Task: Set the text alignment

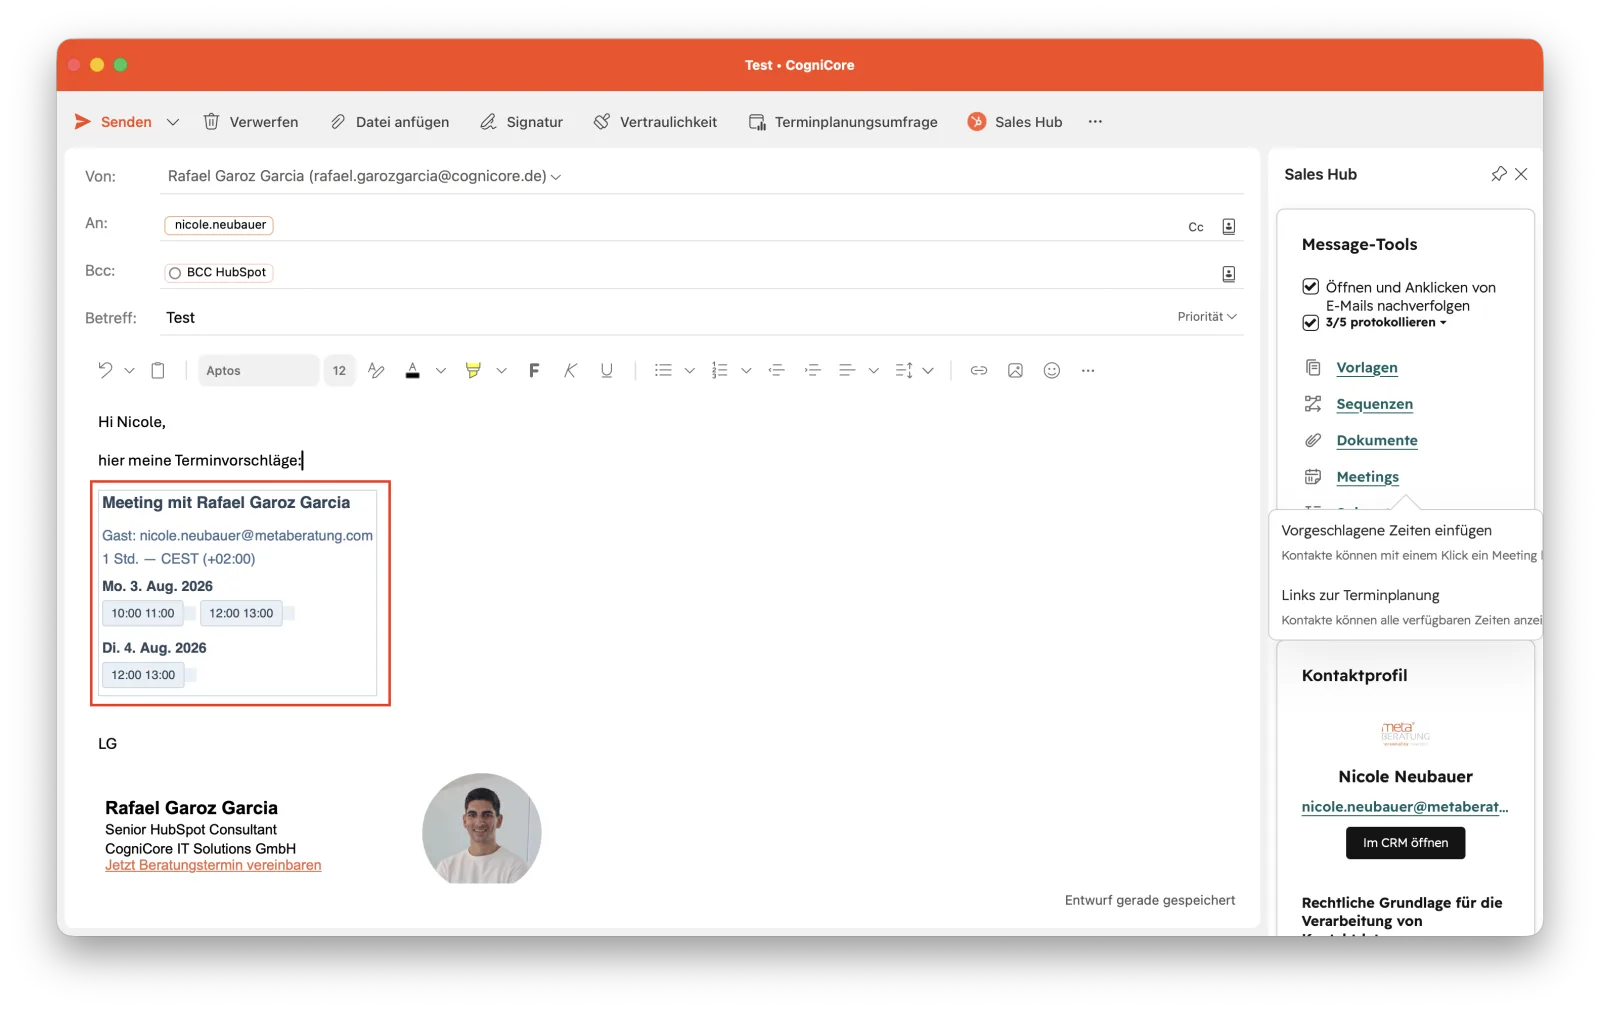Action: pos(847,371)
